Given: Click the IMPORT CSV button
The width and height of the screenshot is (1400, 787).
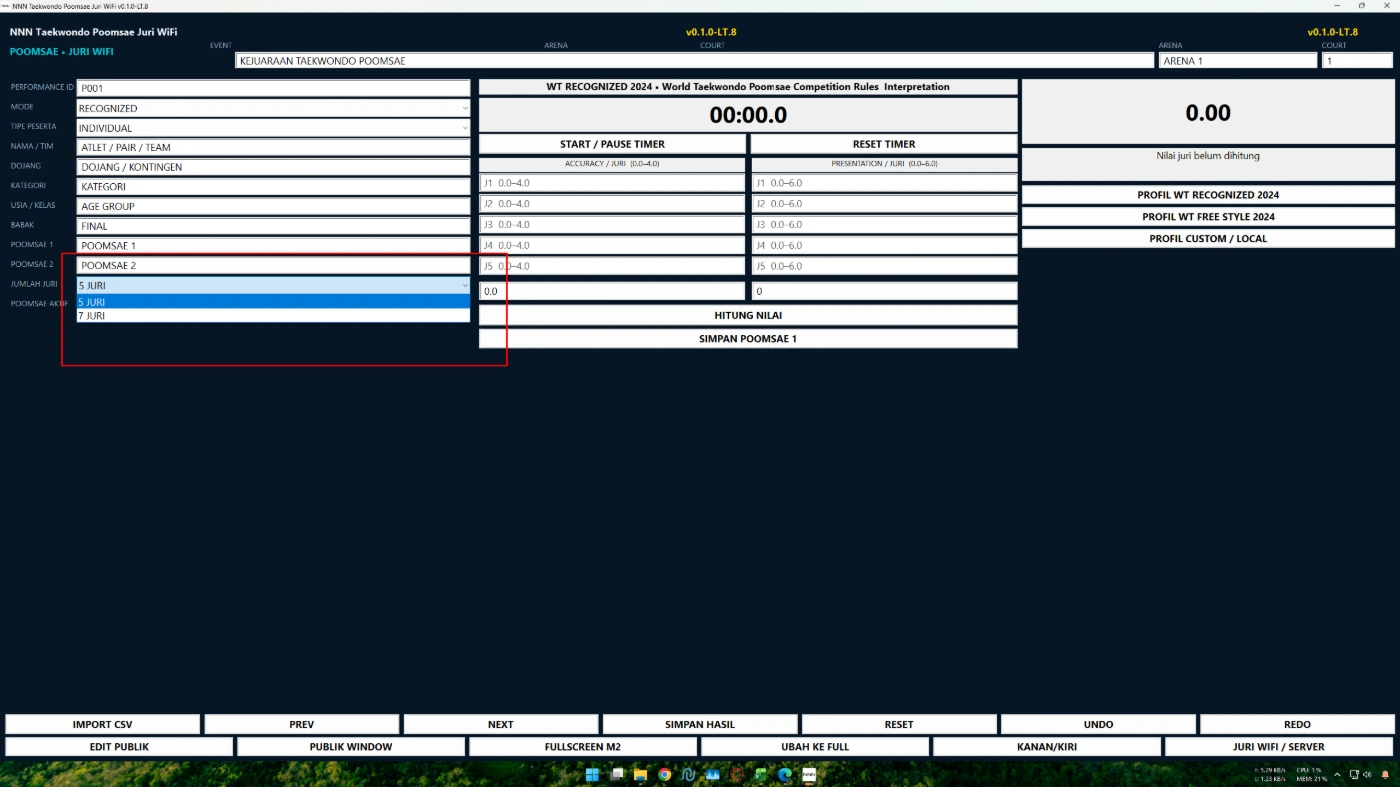Looking at the screenshot, I should [102, 724].
